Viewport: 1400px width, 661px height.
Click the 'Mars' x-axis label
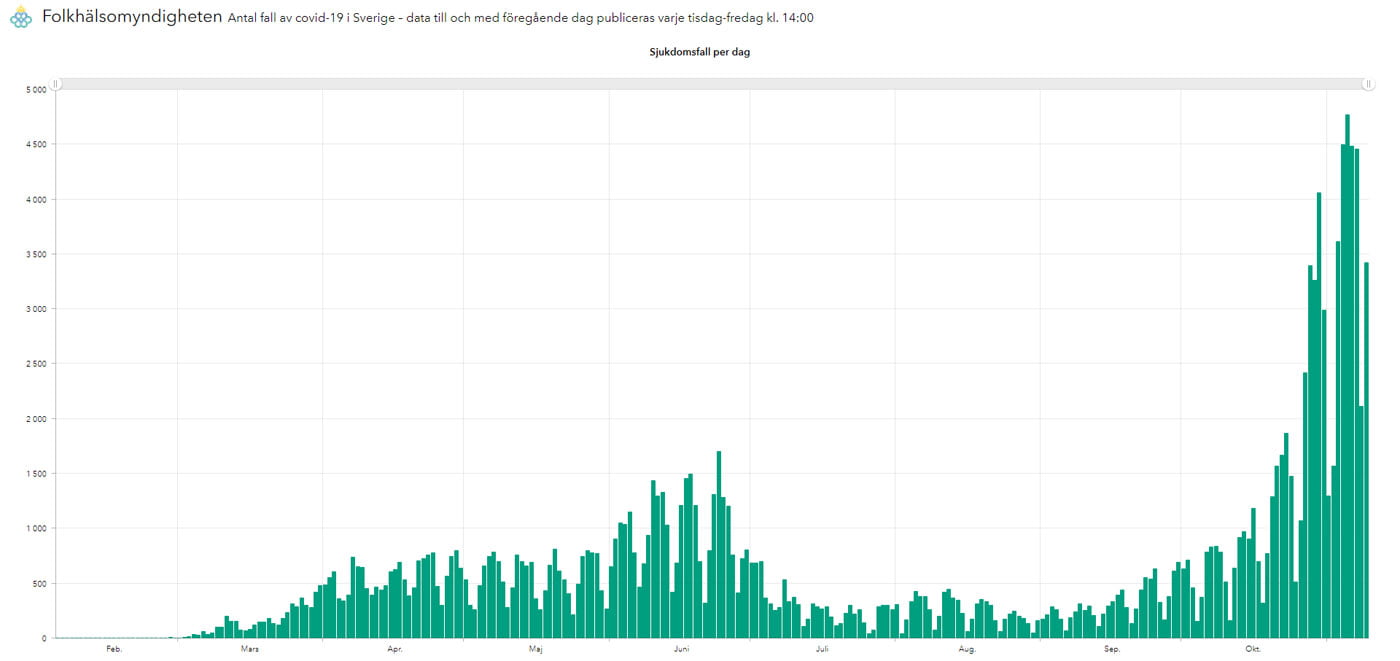[250, 649]
